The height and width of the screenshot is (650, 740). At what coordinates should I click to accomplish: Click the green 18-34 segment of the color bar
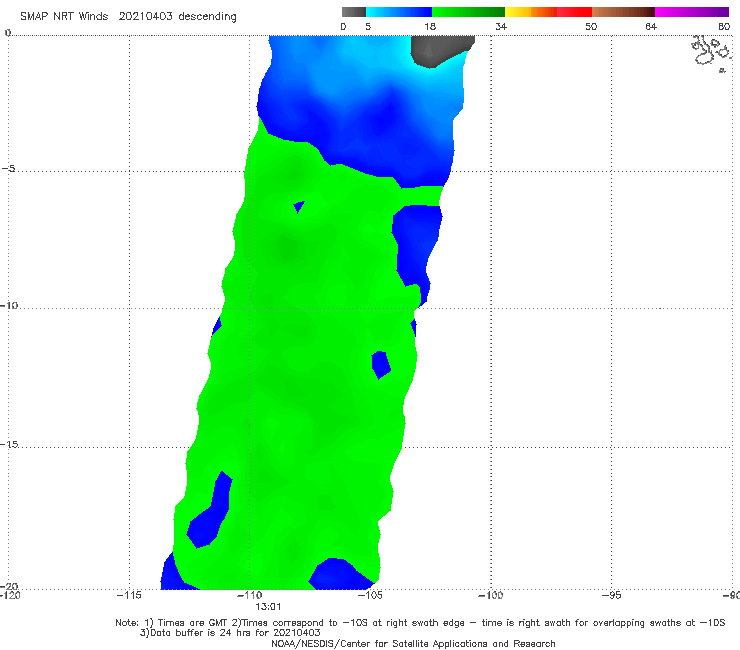pyautogui.click(x=468, y=12)
